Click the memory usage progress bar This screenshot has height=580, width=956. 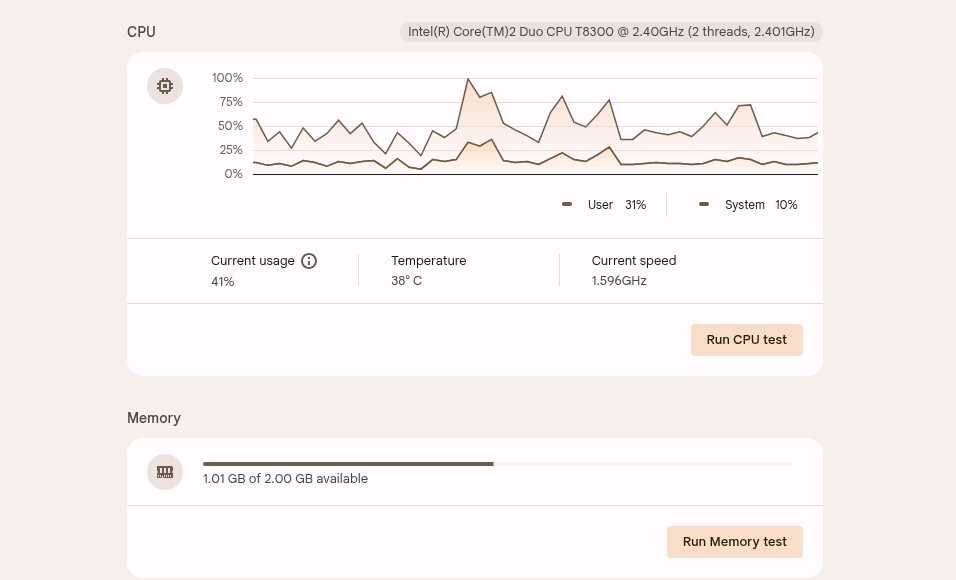click(x=497, y=464)
